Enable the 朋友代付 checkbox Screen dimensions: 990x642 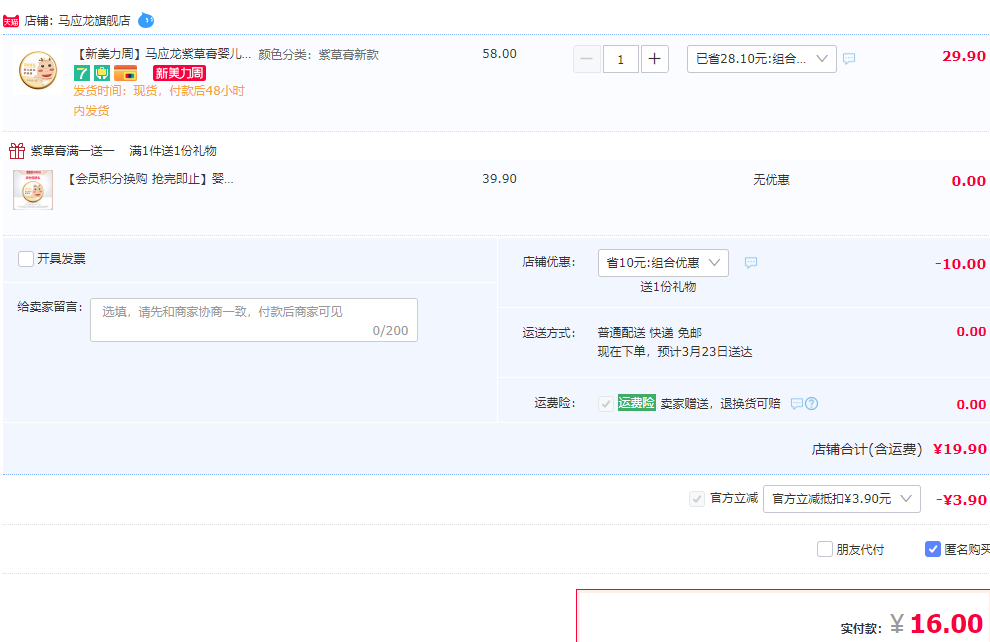[825, 549]
